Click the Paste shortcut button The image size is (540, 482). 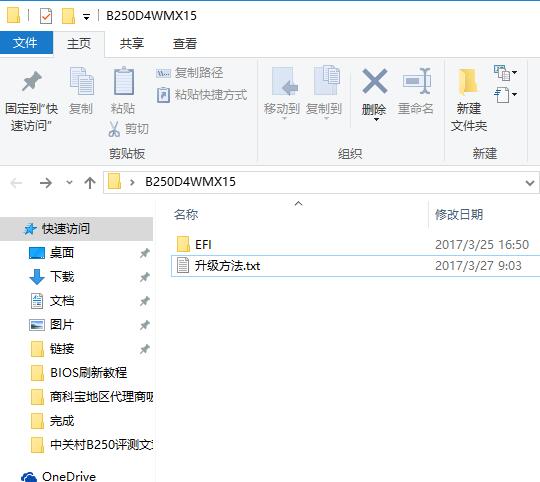pos(202,95)
